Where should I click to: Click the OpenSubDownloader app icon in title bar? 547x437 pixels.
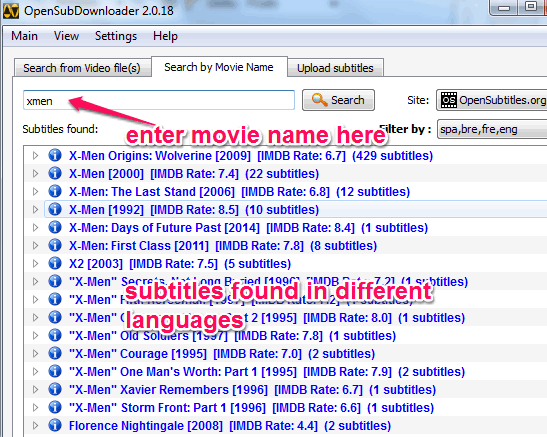pos(10,11)
